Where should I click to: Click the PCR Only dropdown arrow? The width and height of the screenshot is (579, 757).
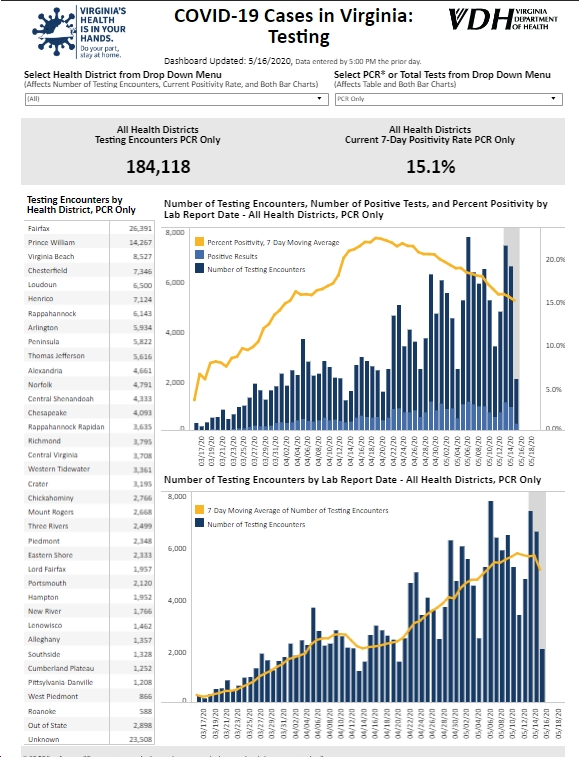pos(553,98)
